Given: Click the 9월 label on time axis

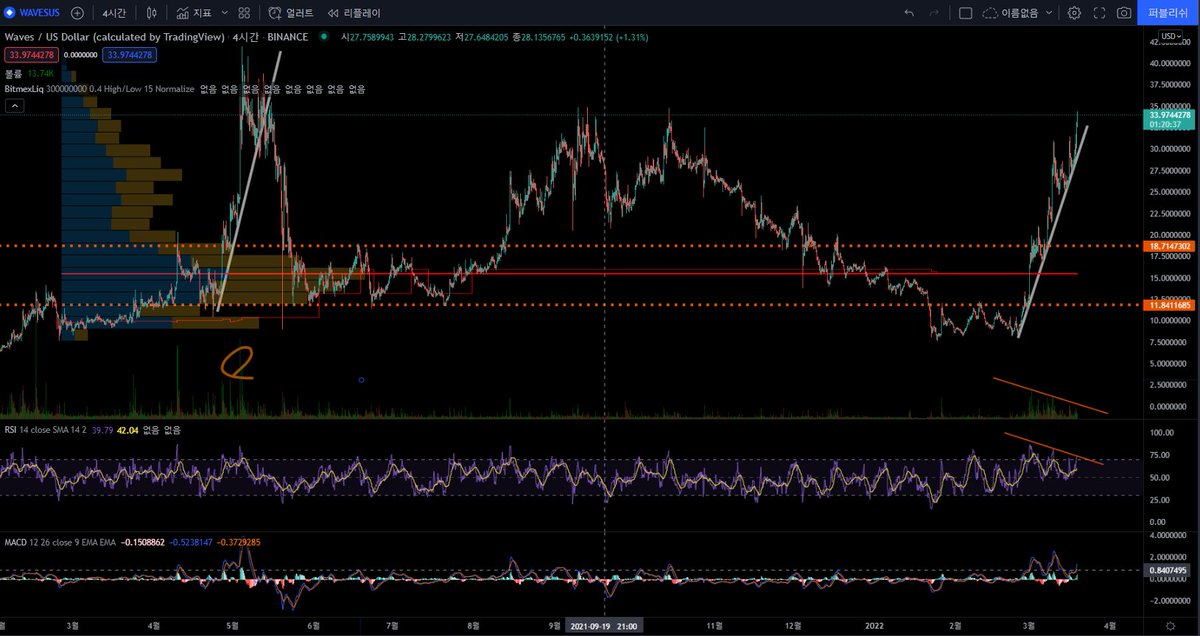Looking at the screenshot, I should tap(554, 627).
